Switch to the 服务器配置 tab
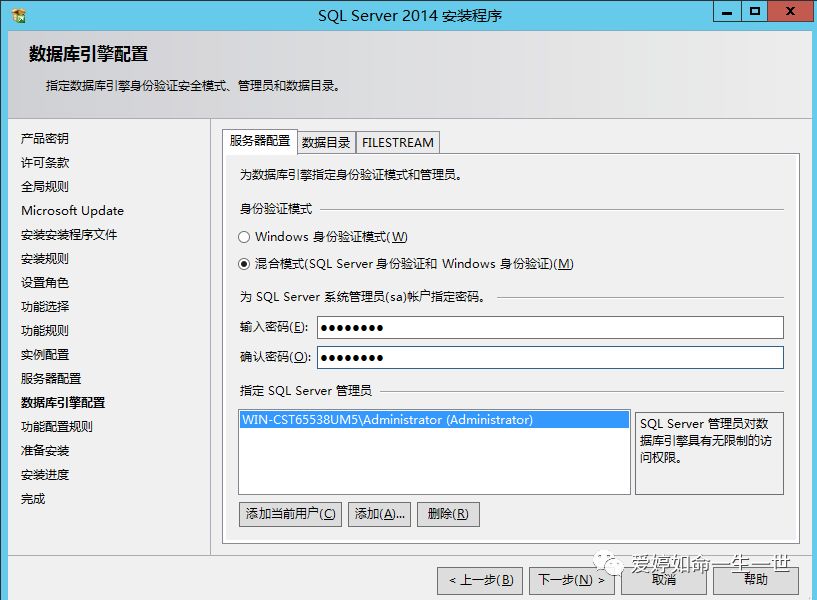The width and height of the screenshot is (817, 600). (x=259, y=141)
